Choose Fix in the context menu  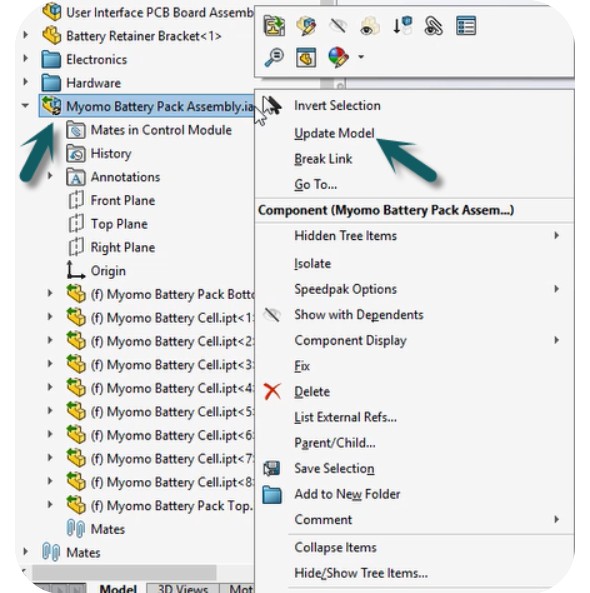click(302, 366)
